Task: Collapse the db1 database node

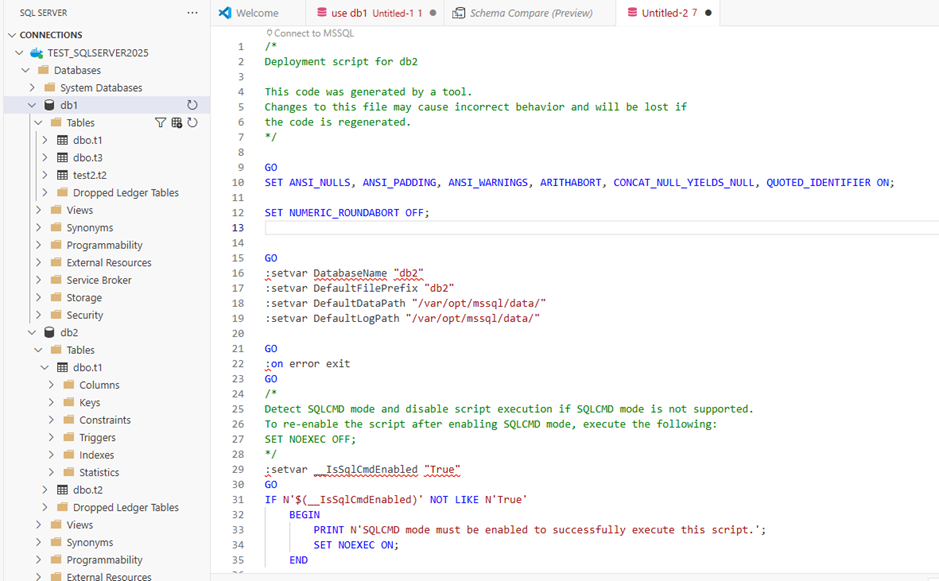Action: point(32,105)
